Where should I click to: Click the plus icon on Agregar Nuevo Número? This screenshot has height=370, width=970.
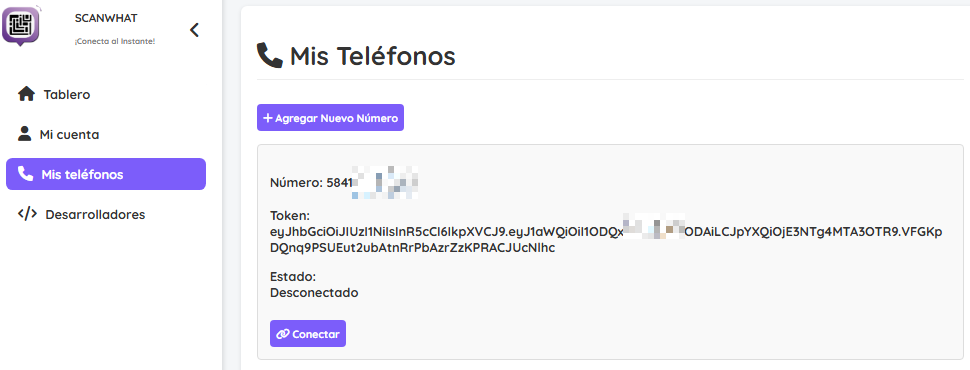(x=268, y=118)
